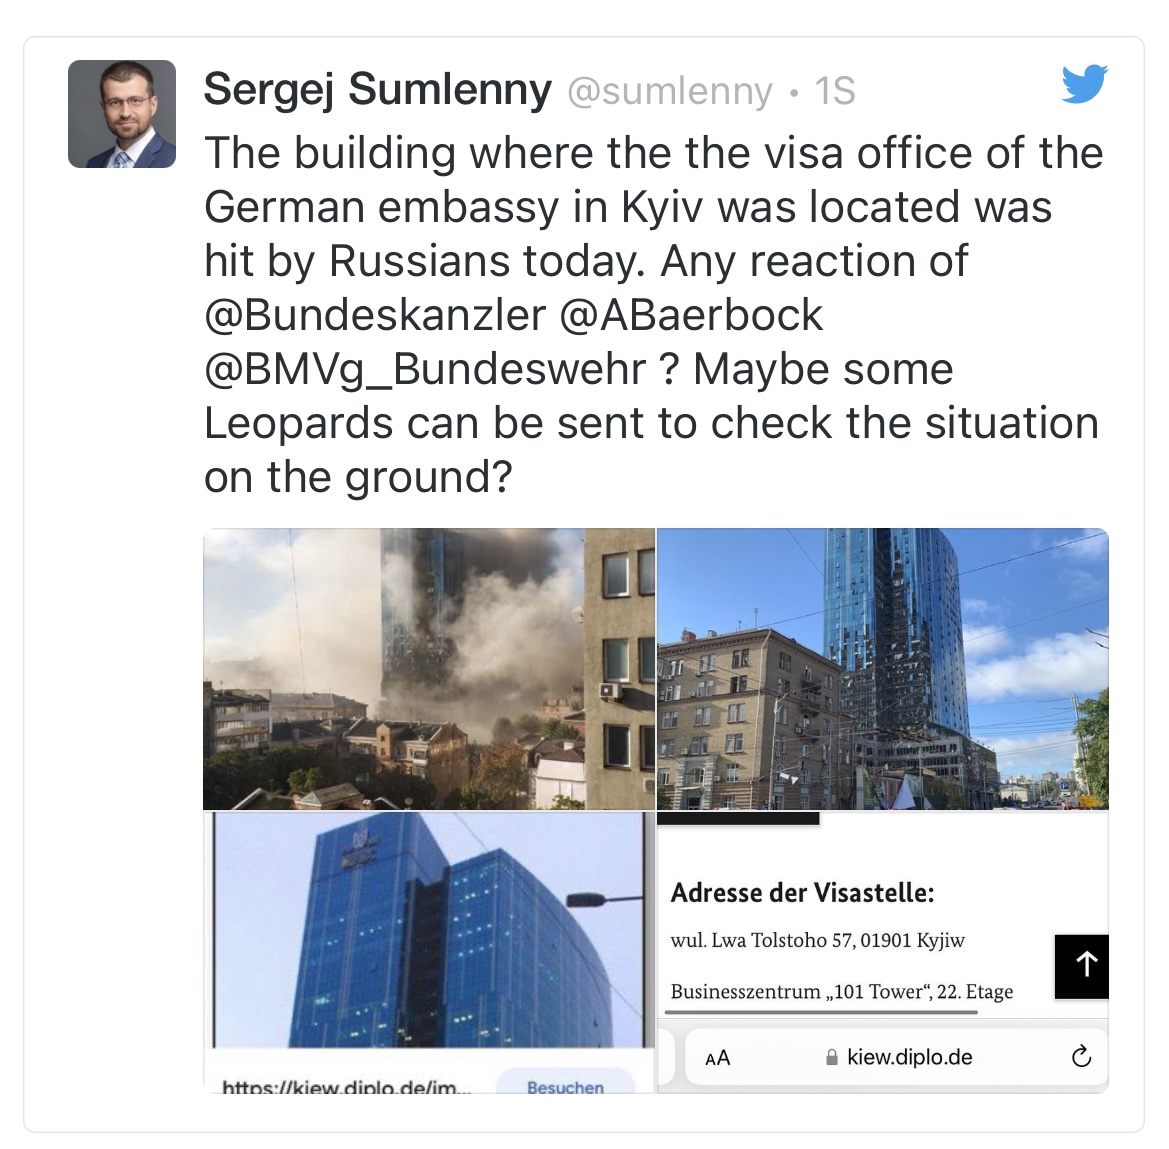Tap the browser reload icon

click(x=1081, y=1057)
